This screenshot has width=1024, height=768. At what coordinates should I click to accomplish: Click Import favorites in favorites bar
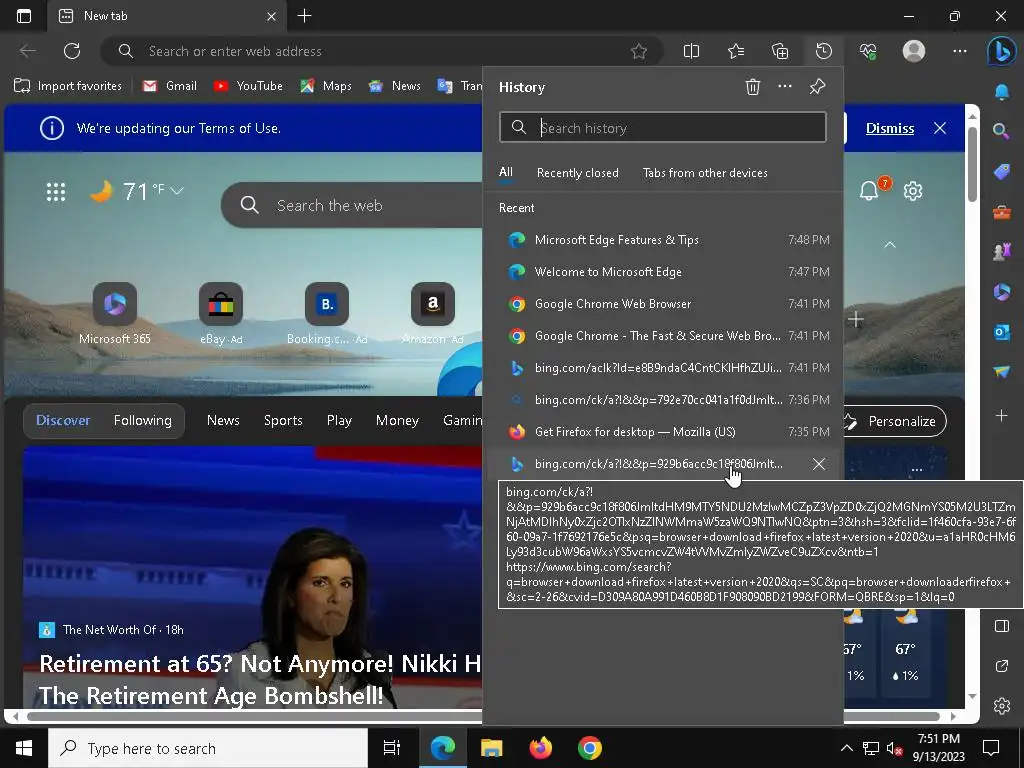68,86
